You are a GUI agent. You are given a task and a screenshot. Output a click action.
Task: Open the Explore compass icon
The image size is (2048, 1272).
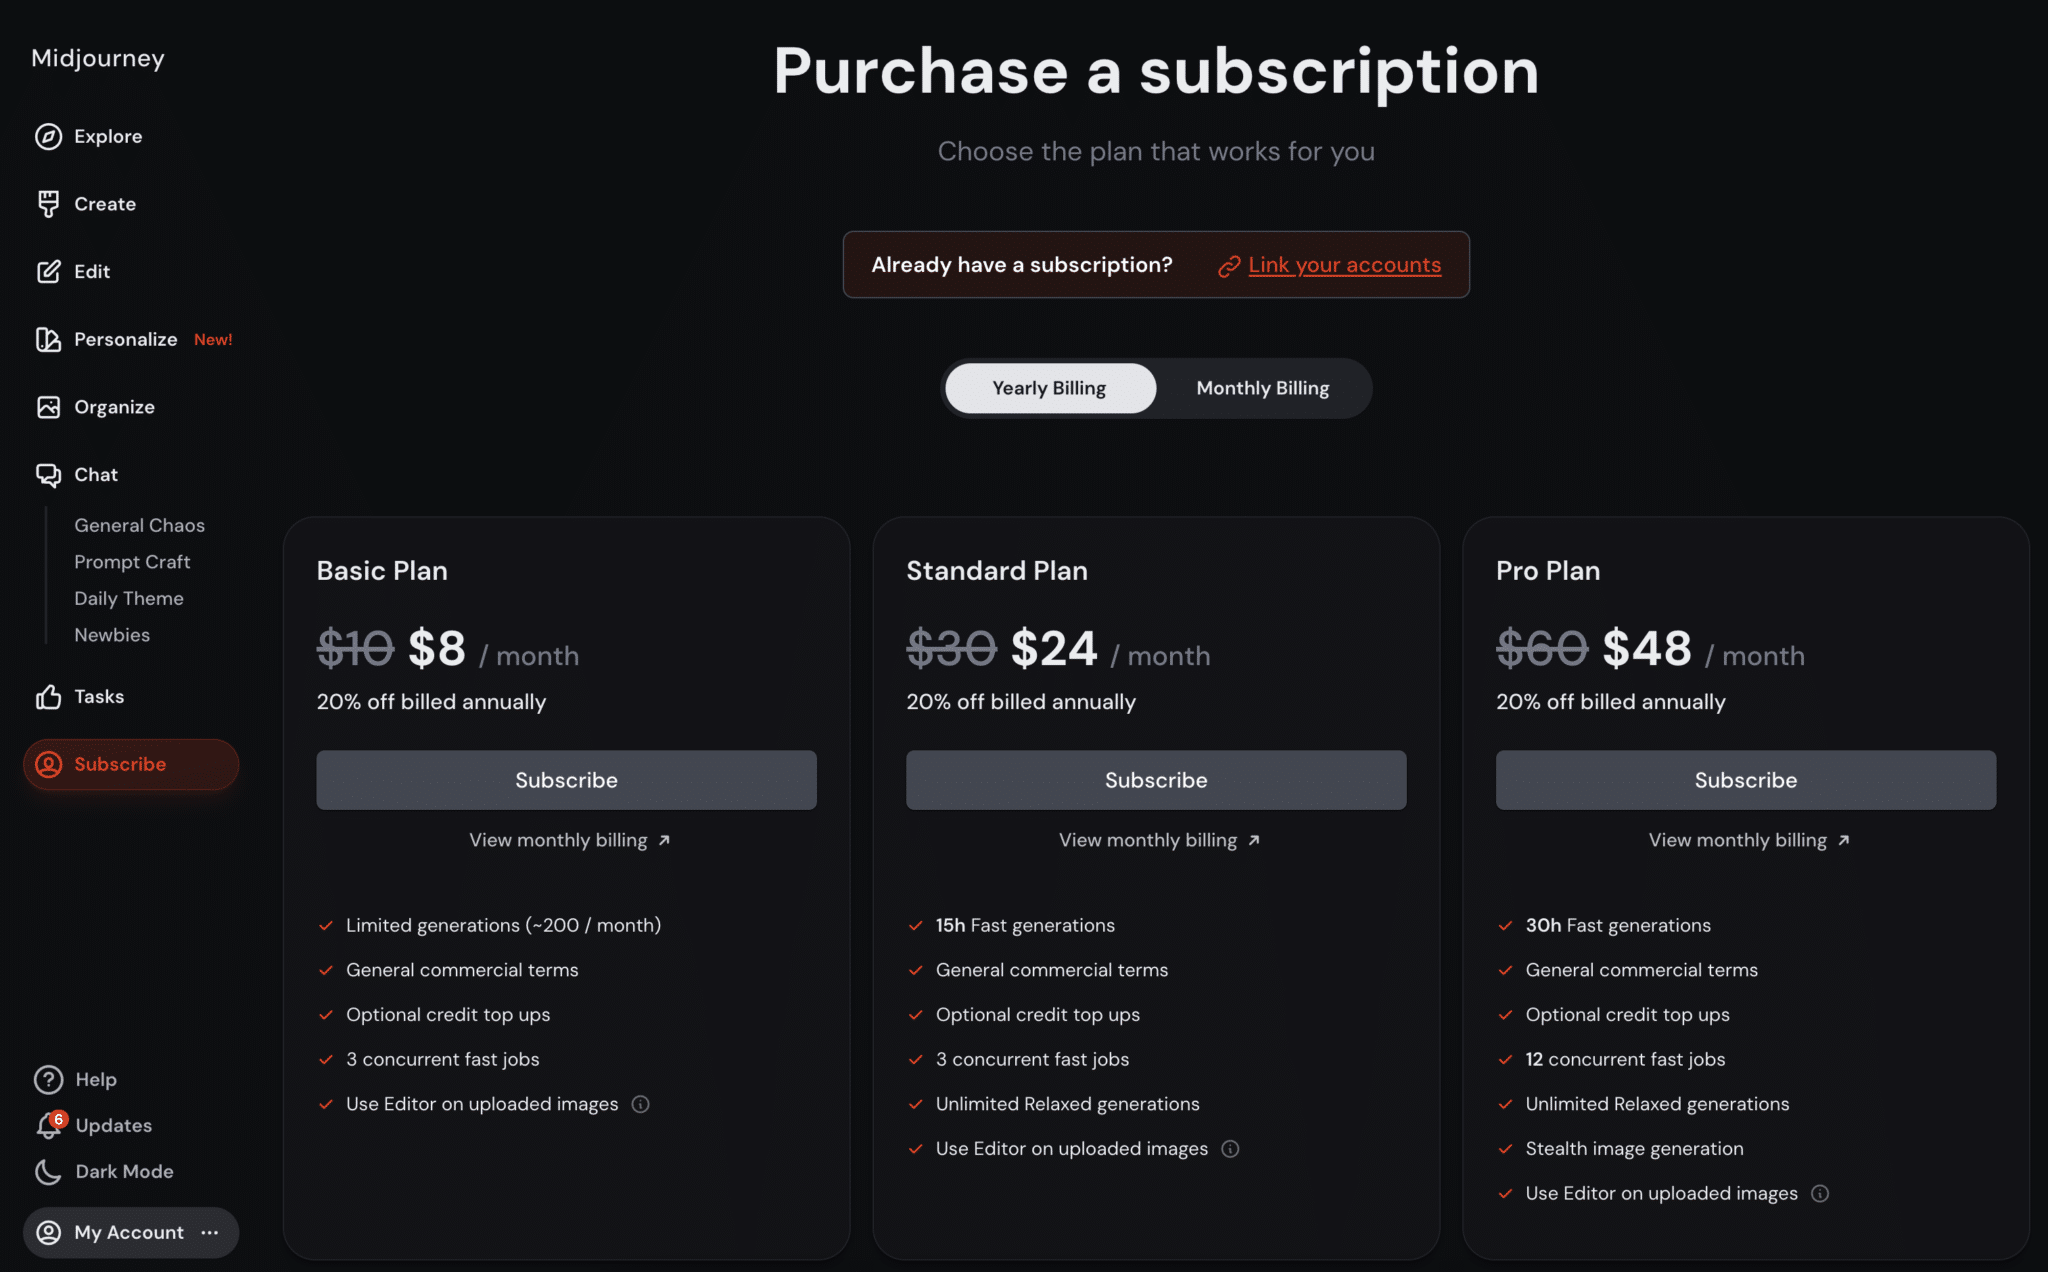point(48,137)
